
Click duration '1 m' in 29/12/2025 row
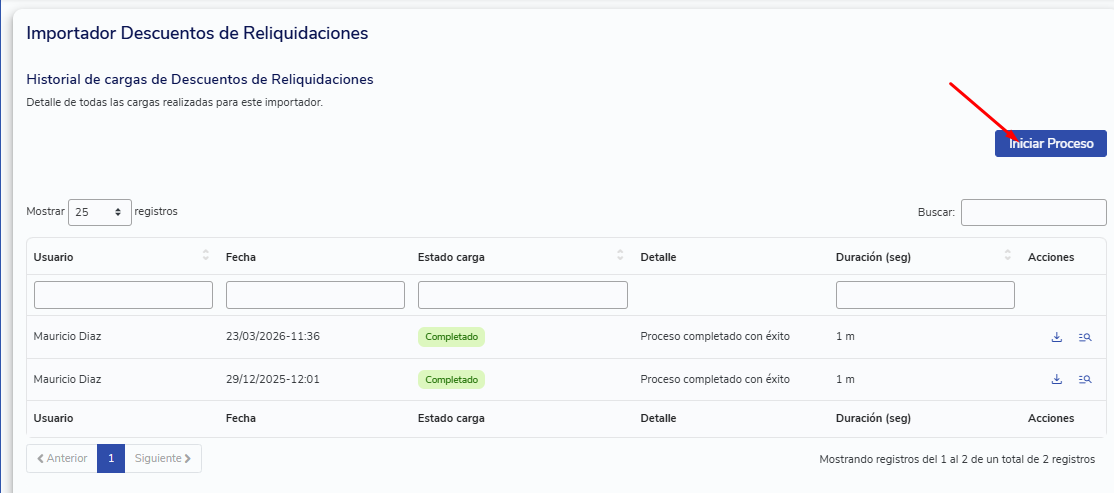click(845, 379)
